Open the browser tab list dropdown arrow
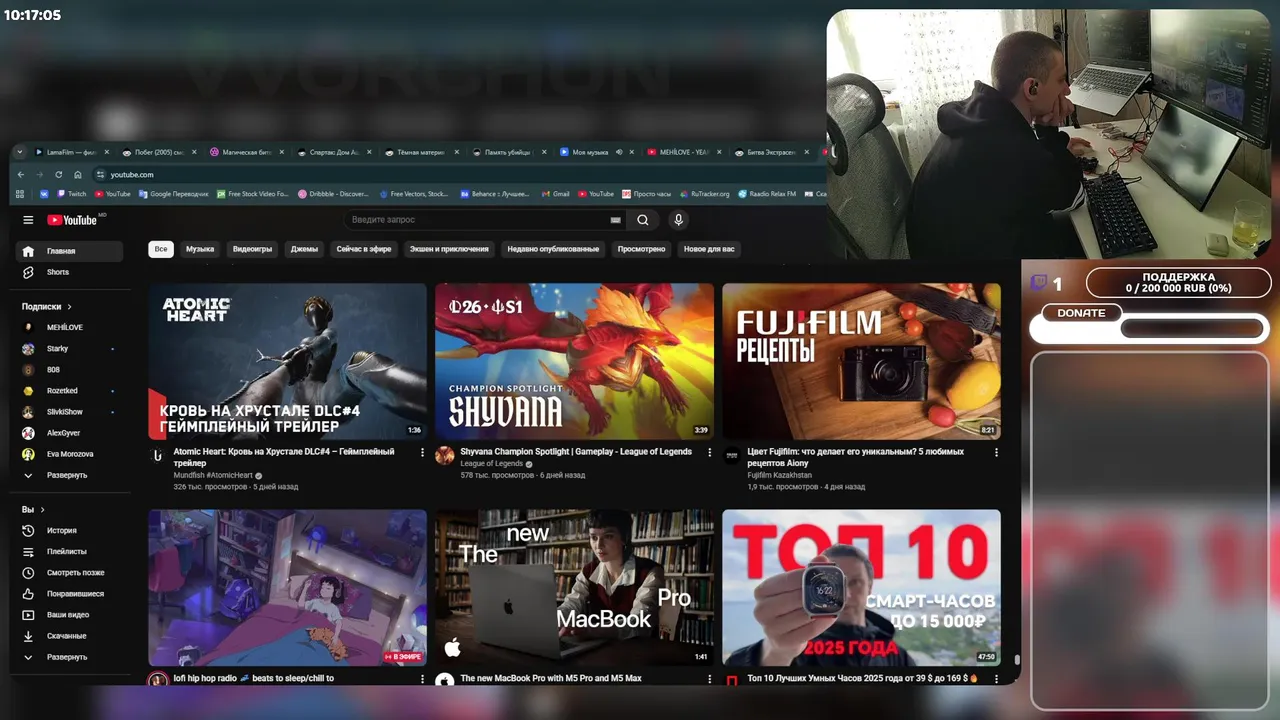The width and height of the screenshot is (1280, 720). (21, 152)
